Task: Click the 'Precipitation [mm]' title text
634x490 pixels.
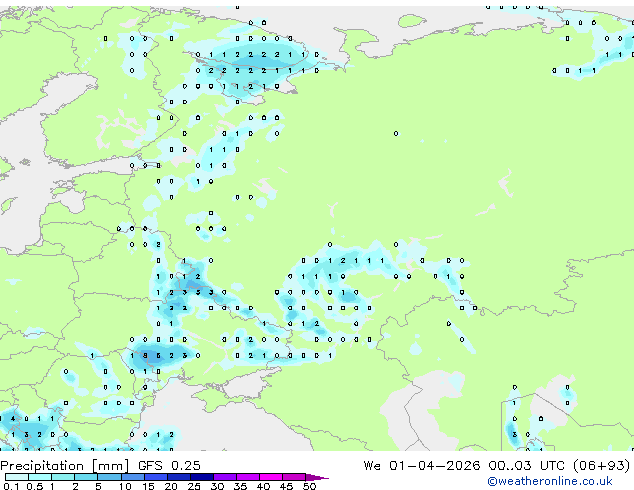Action: point(65,466)
